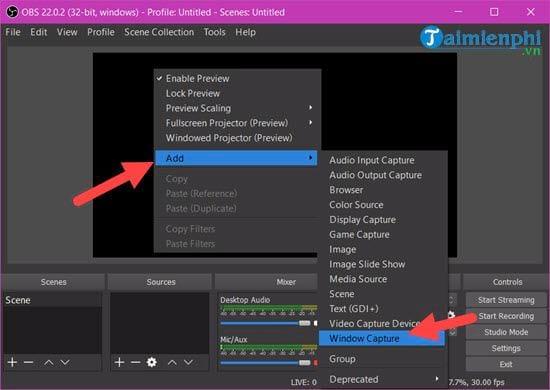Open source properties gear icon
The width and height of the screenshot is (550, 390).
[x=152, y=362]
